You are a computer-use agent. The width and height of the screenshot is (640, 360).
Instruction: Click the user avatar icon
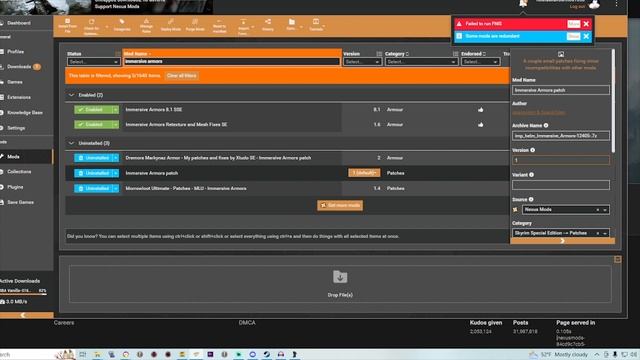click(594, 4)
